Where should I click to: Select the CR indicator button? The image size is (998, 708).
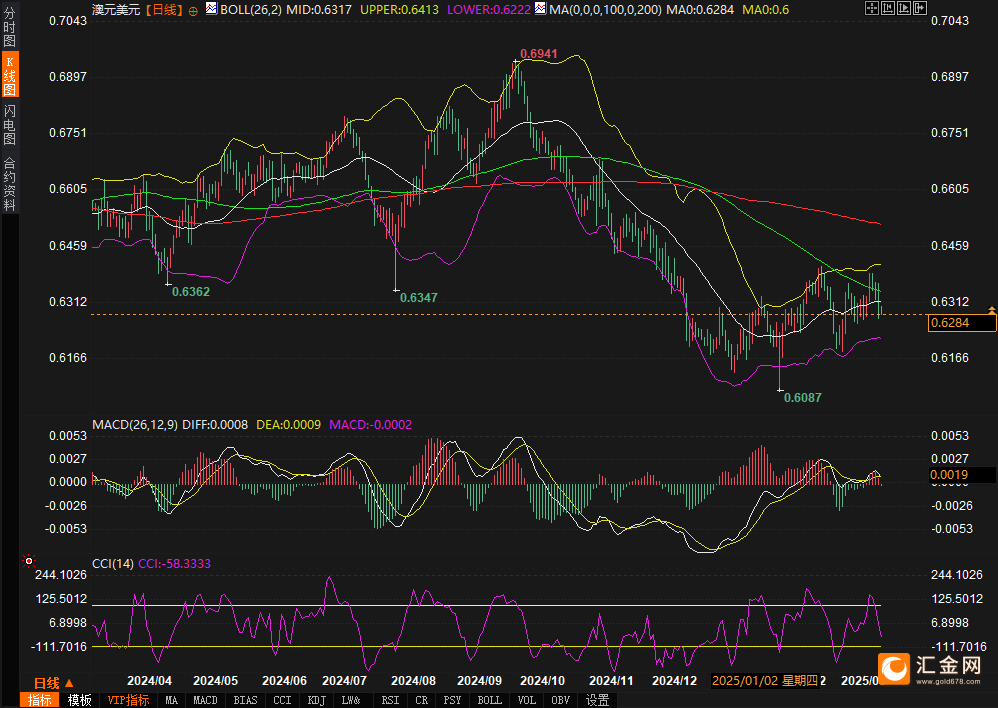coord(421,700)
